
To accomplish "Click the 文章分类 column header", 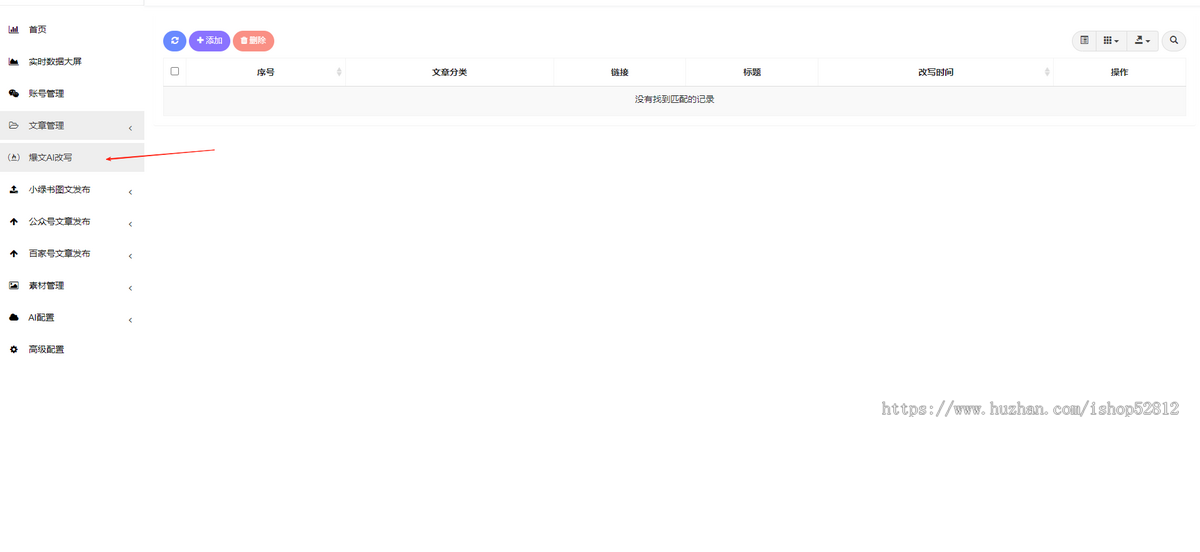I will (x=449, y=72).
